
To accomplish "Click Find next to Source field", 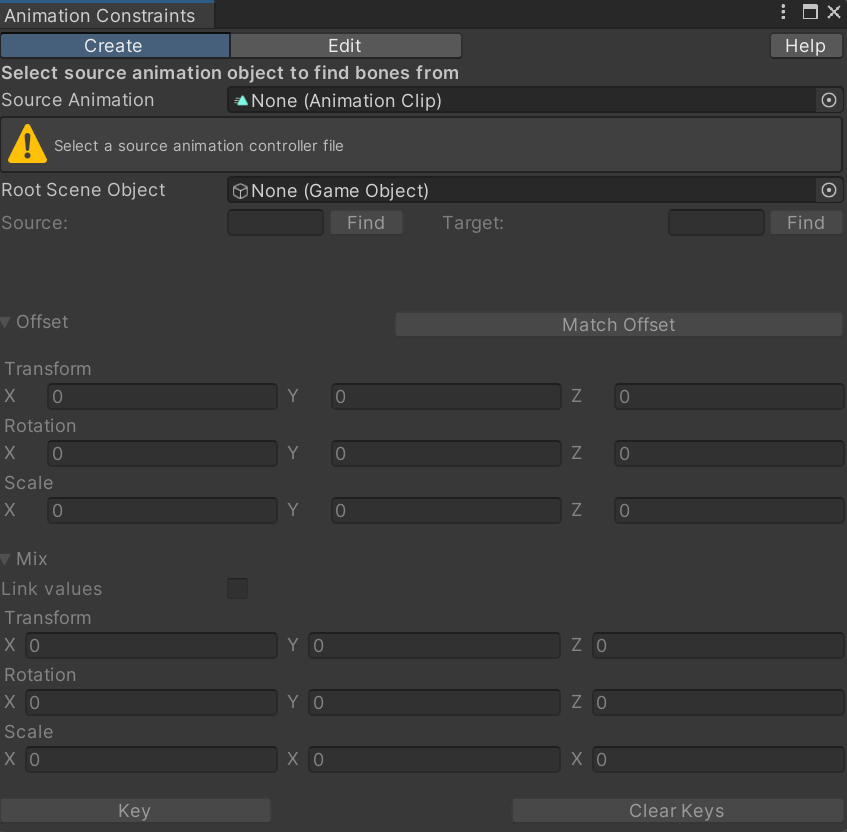I will [x=366, y=223].
